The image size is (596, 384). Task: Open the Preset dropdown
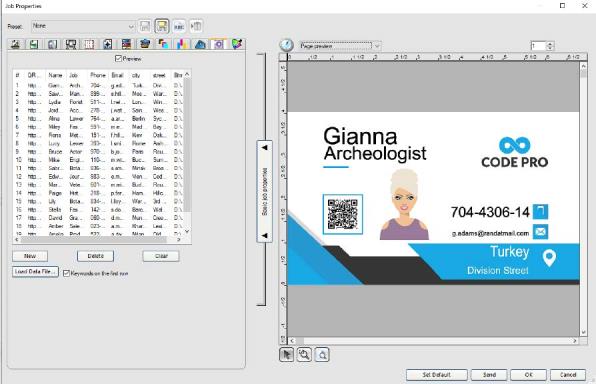pos(83,26)
